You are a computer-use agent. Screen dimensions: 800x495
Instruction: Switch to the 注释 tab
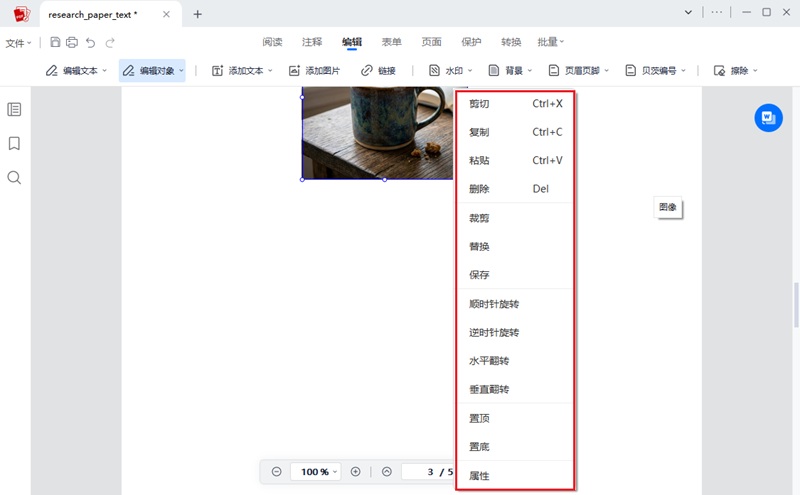[312, 42]
